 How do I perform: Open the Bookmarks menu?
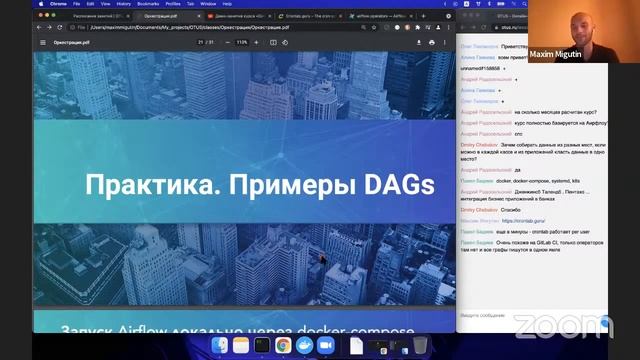(x=148, y=4)
